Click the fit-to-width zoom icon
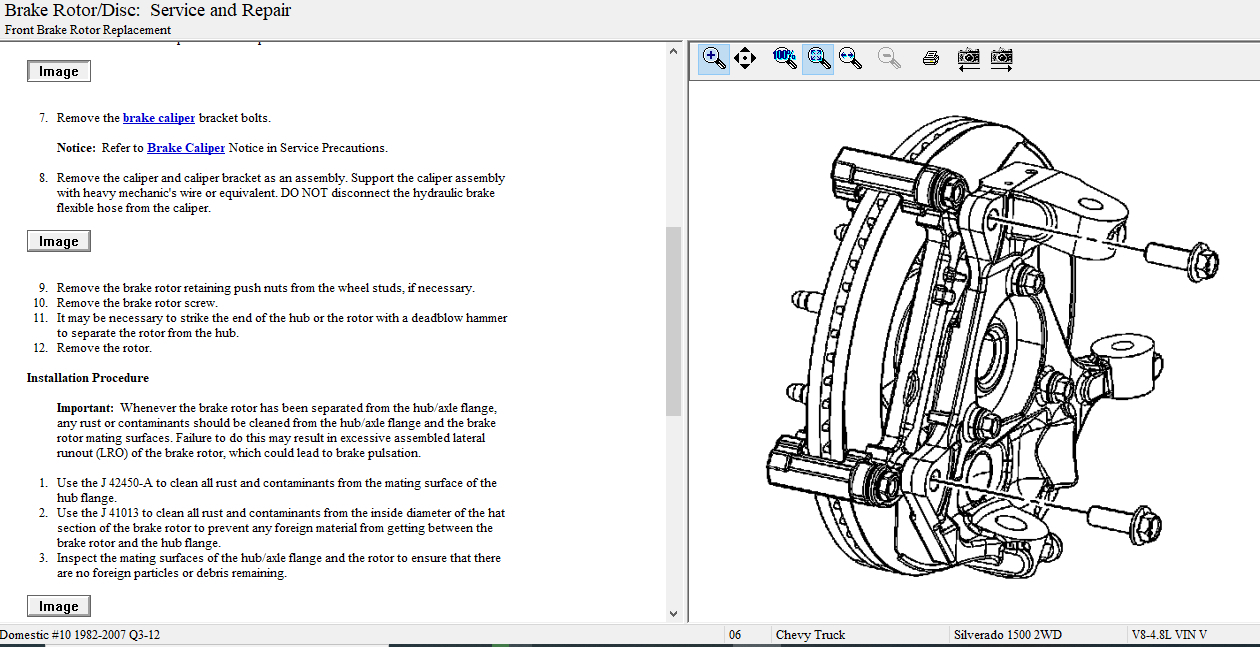The image size is (1260, 647). [x=851, y=59]
